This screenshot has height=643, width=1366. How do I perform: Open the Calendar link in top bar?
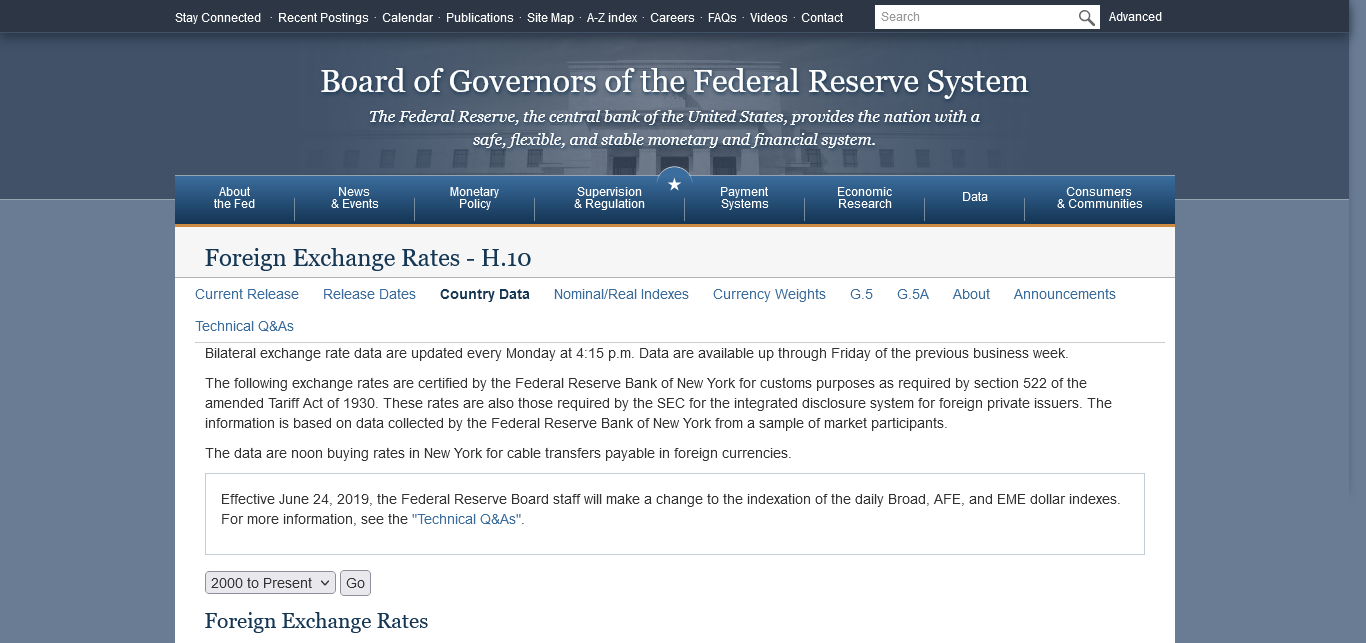(407, 18)
